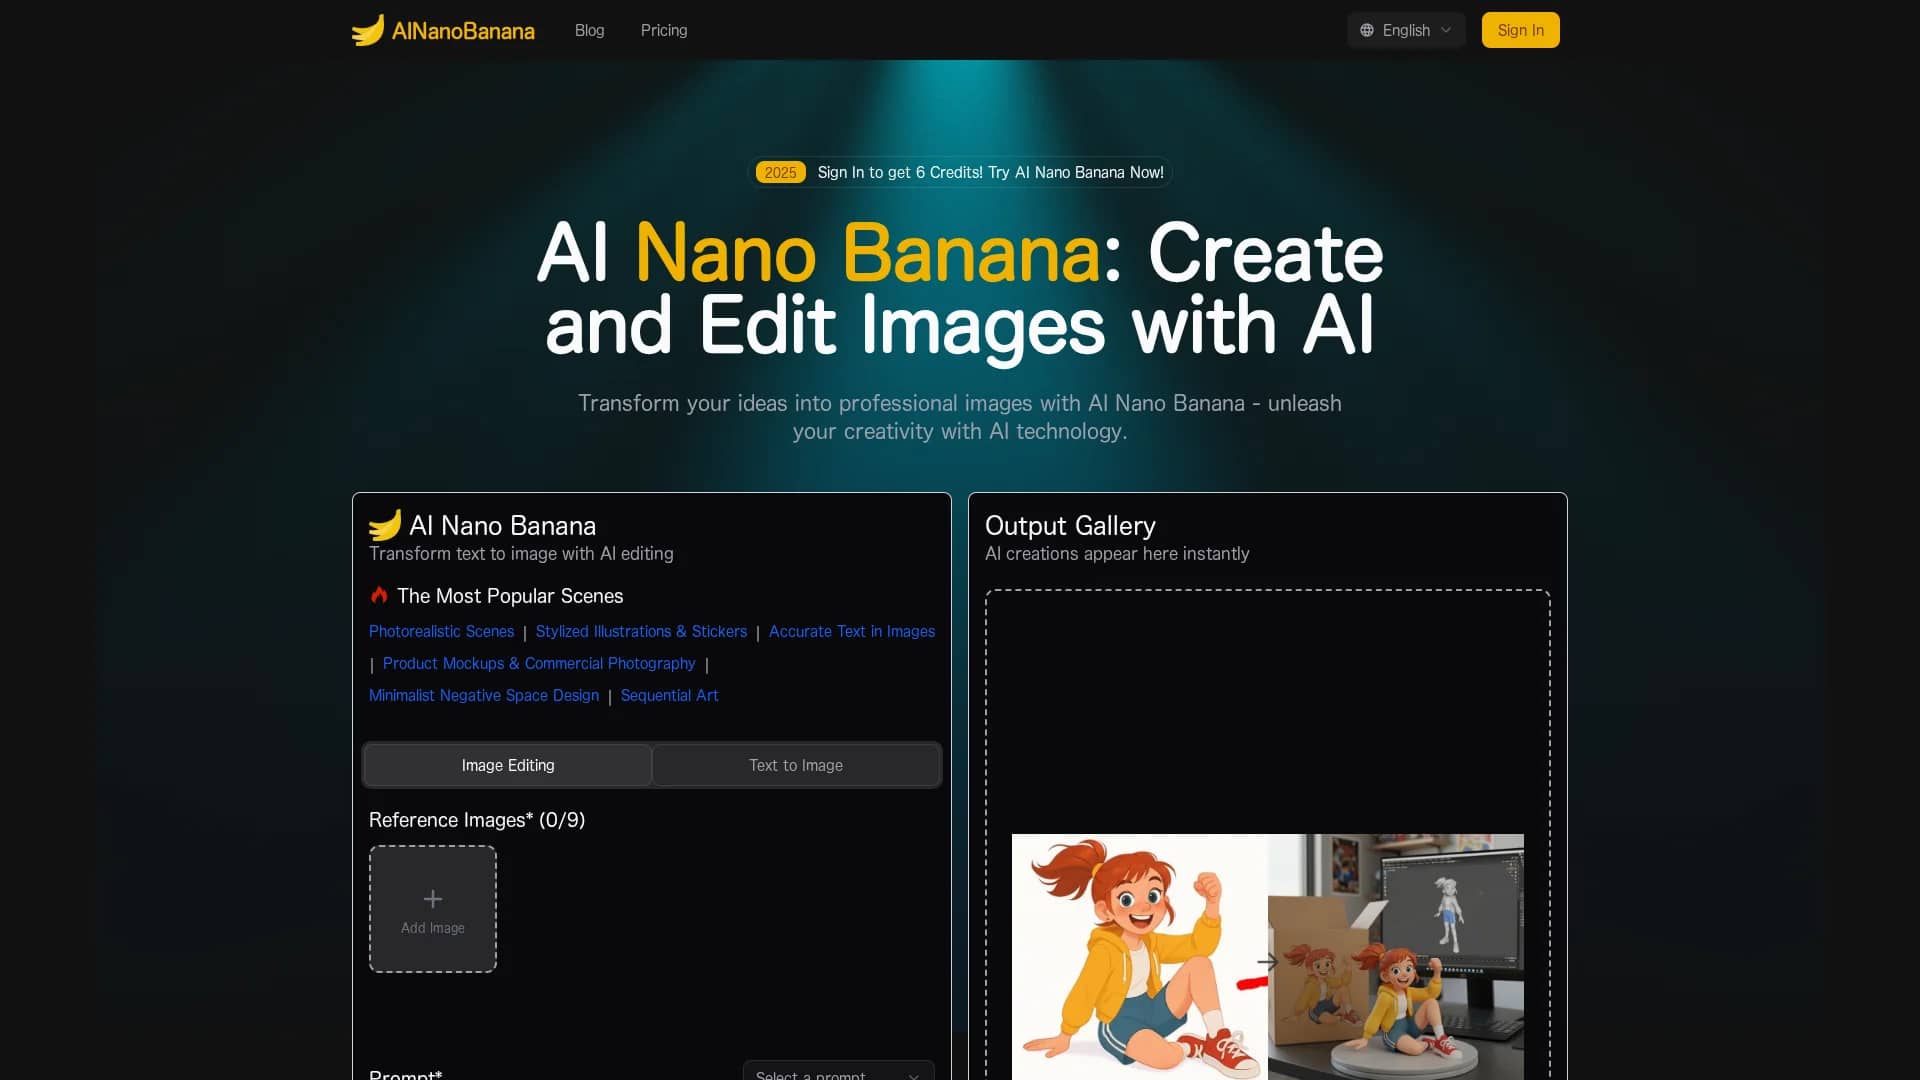The height and width of the screenshot is (1080, 1920).
Task: Open the Sequential Art link
Action: click(669, 695)
